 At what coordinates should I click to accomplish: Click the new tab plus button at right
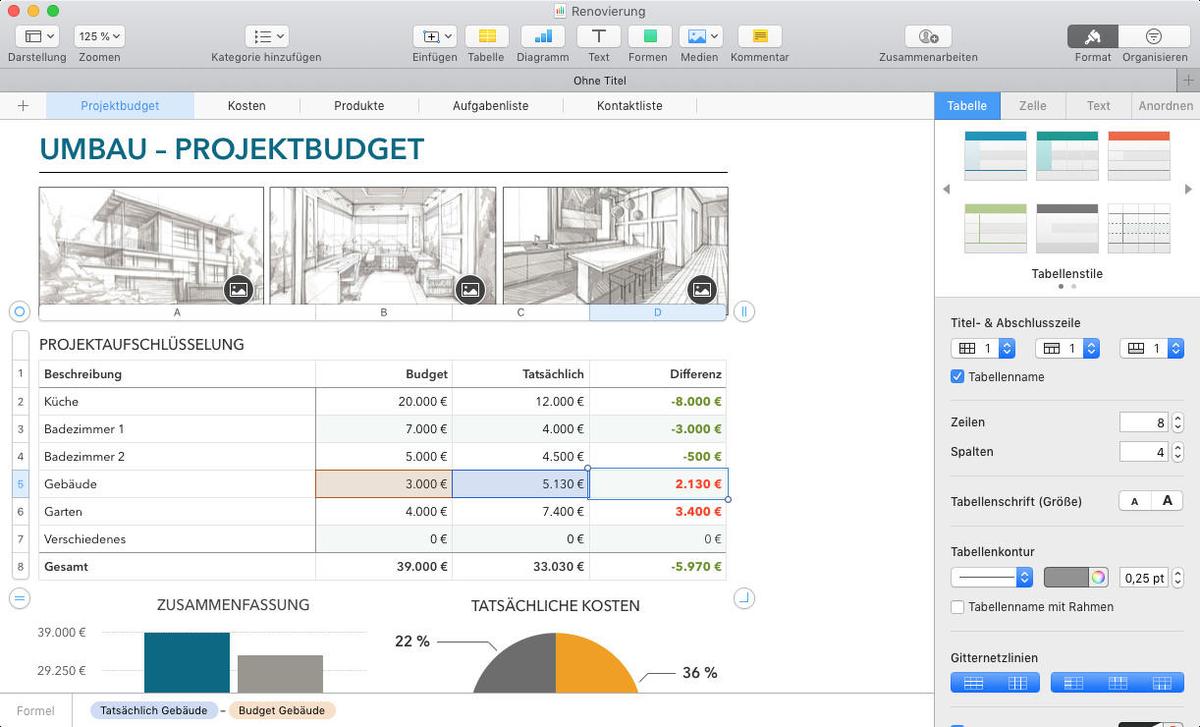point(1188,80)
